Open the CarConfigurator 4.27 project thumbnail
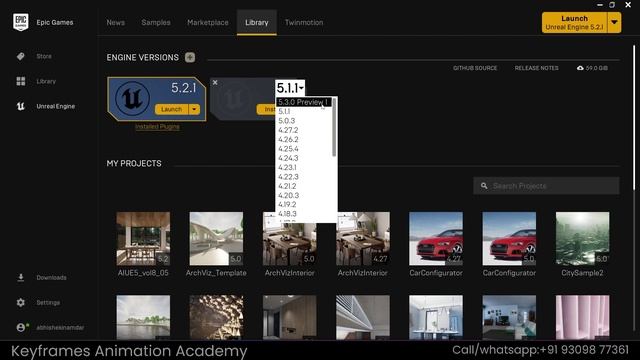640x360 pixels. pos(436,239)
